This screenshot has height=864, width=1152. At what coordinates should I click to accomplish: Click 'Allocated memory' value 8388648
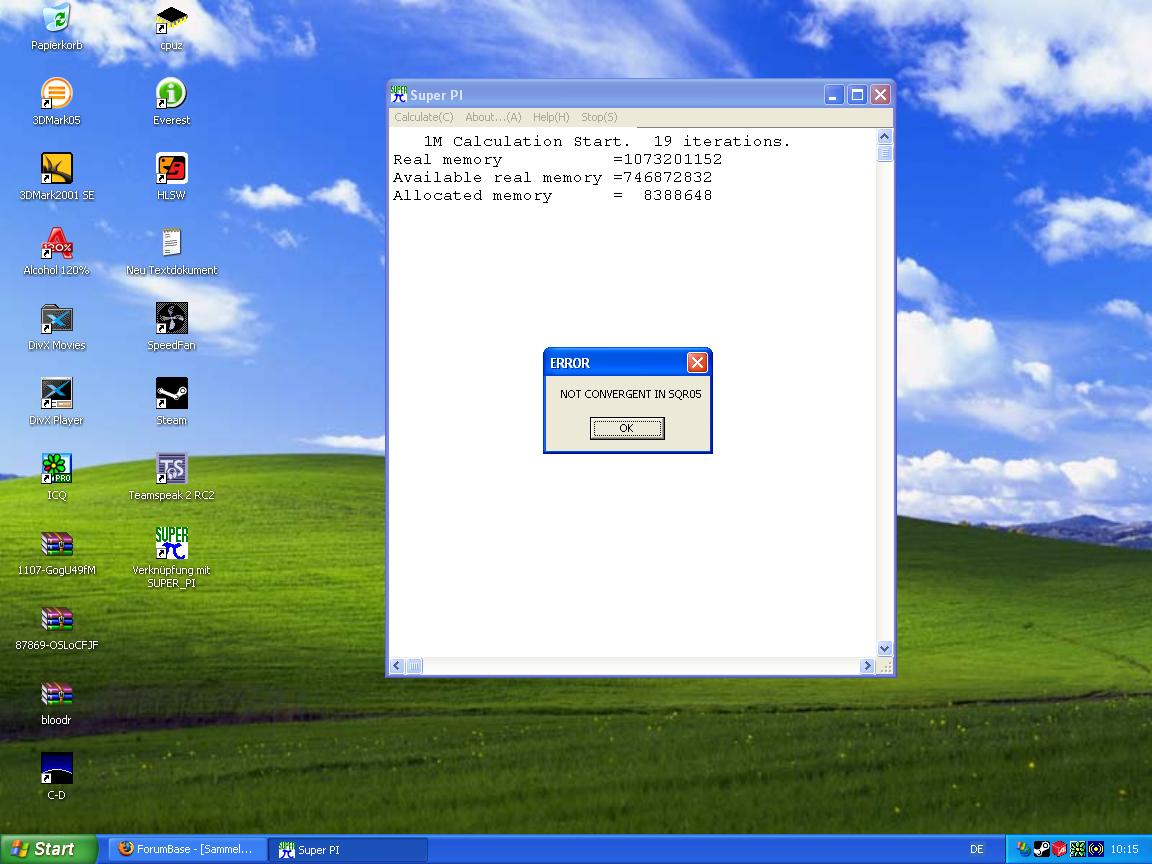coord(677,195)
